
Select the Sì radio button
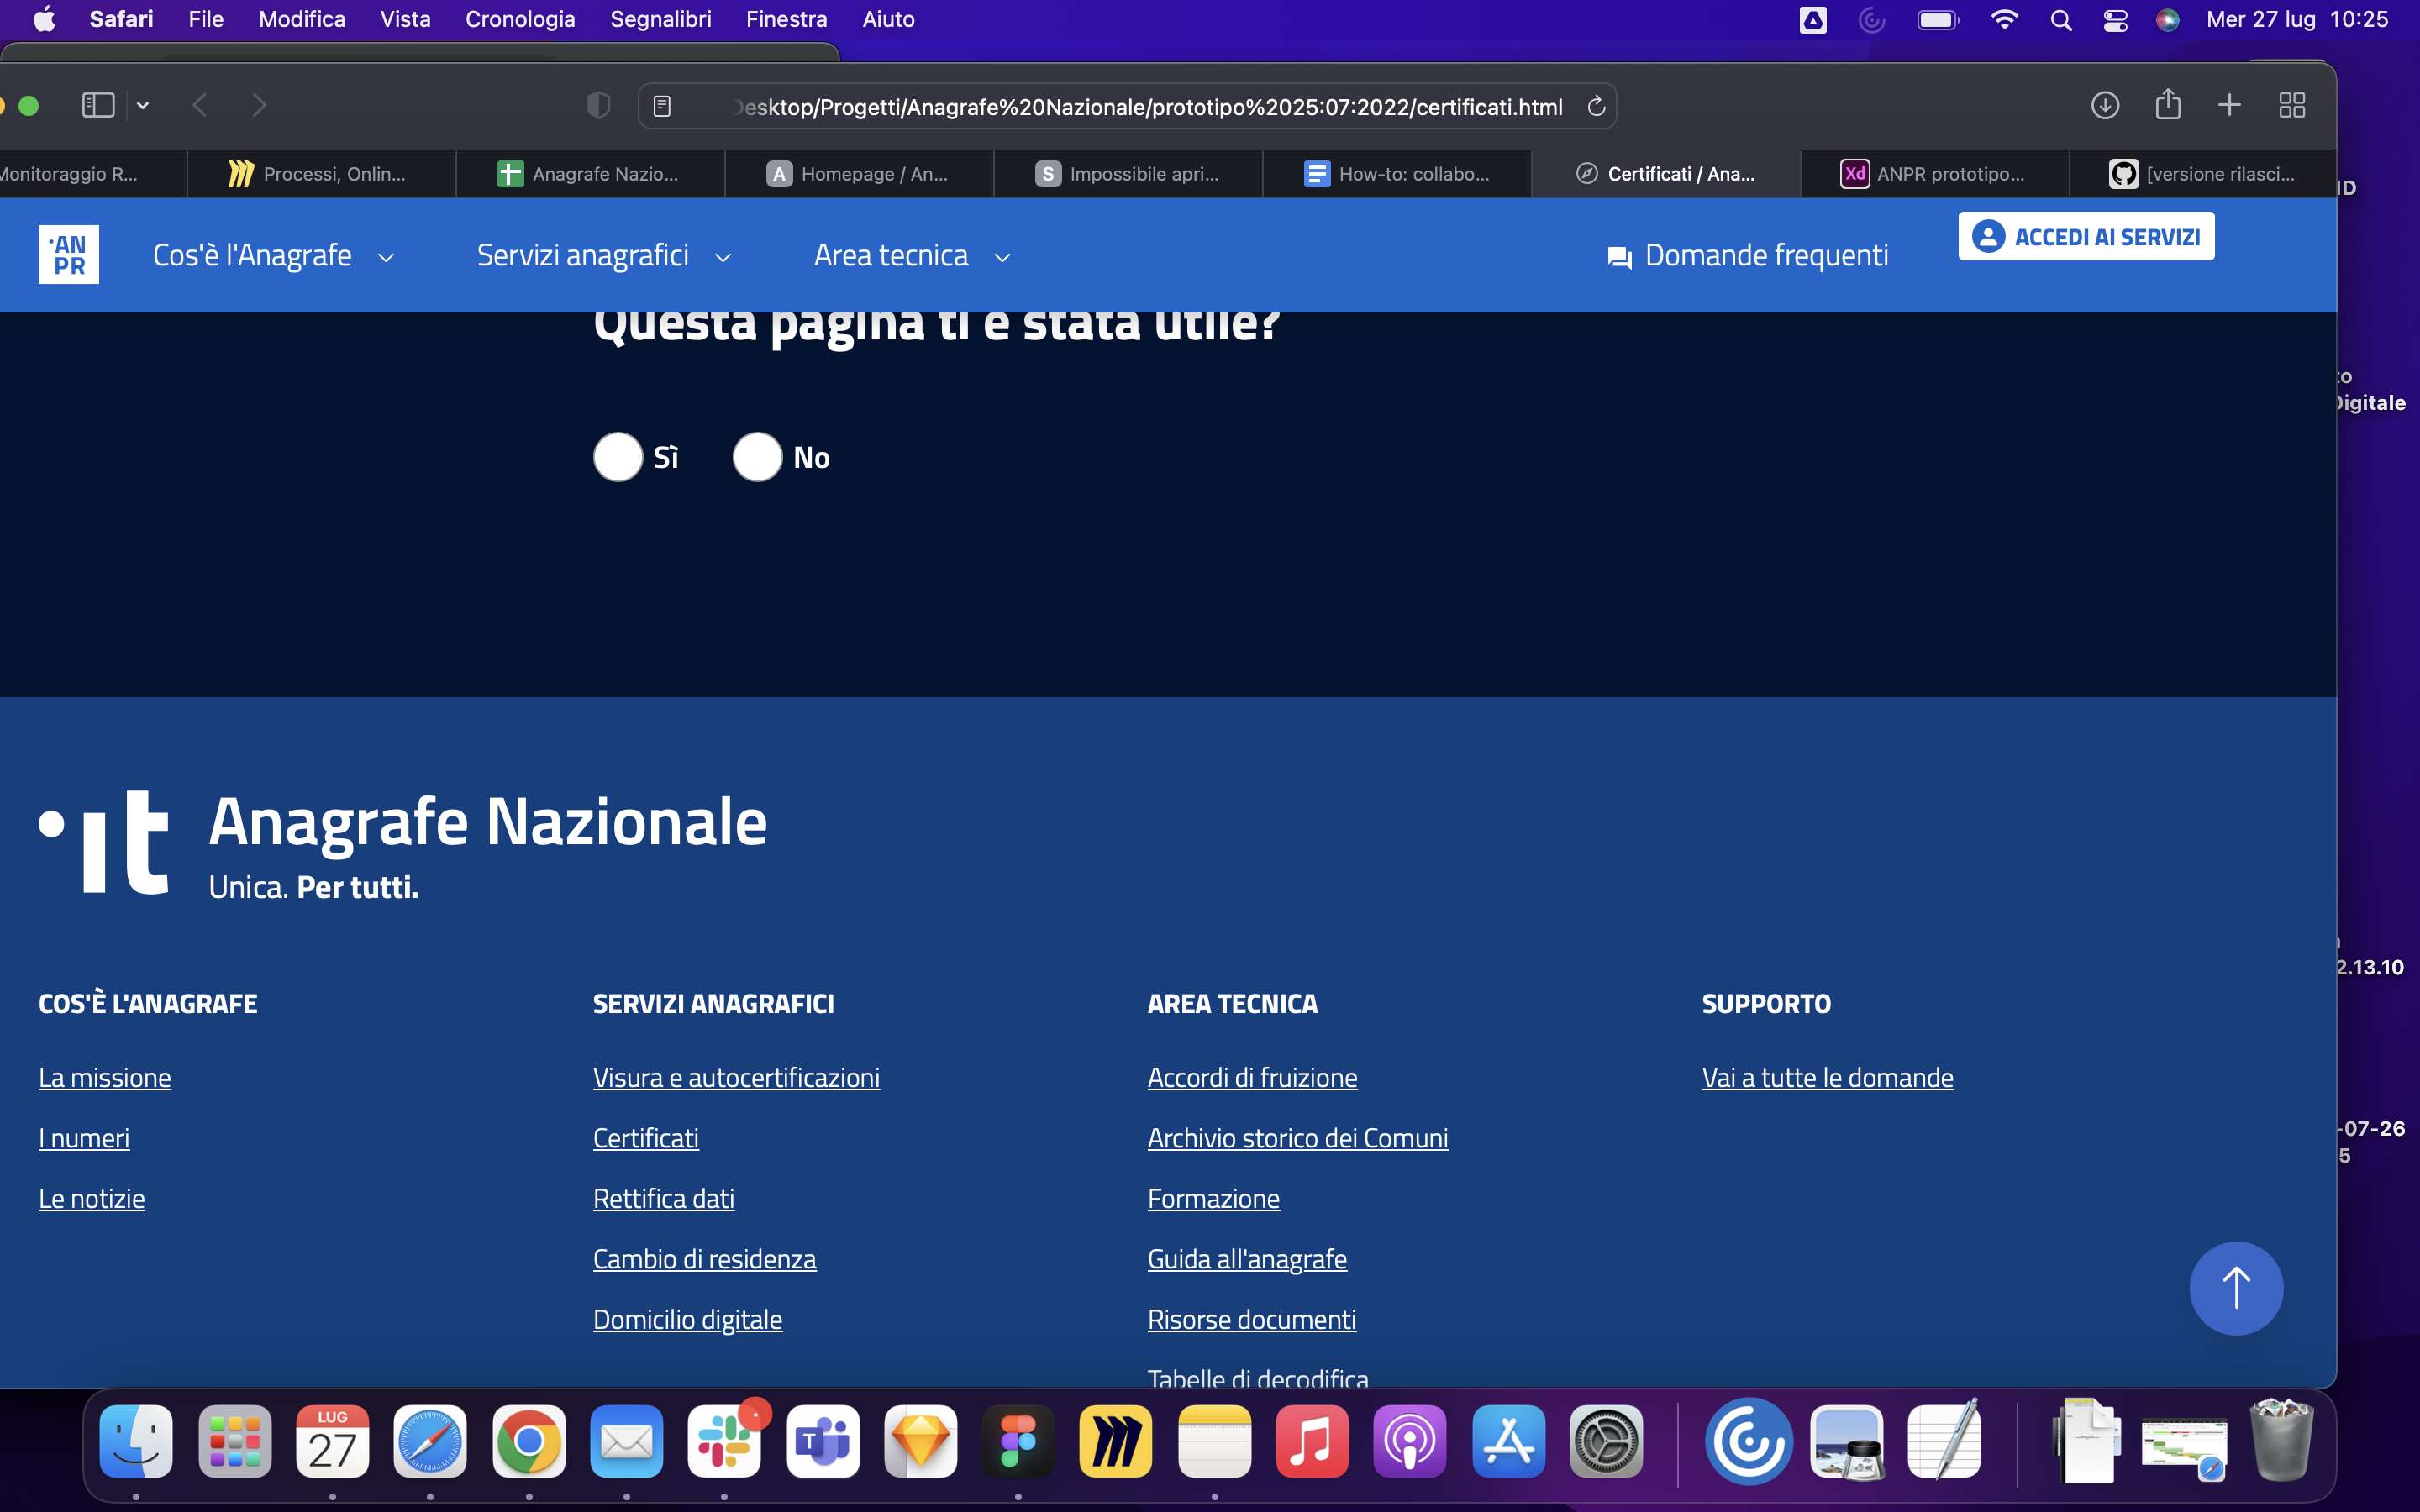pyautogui.click(x=617, y=456)
